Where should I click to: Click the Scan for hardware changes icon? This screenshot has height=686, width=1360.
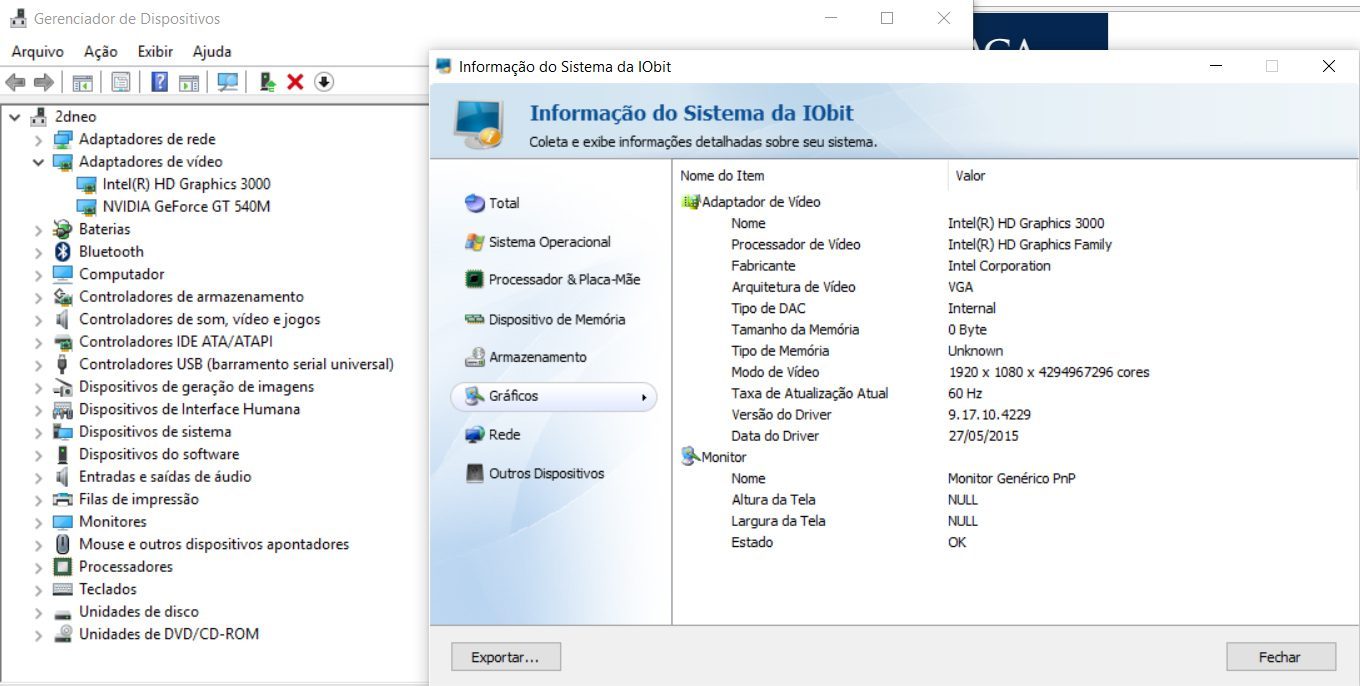coord(228,82)
